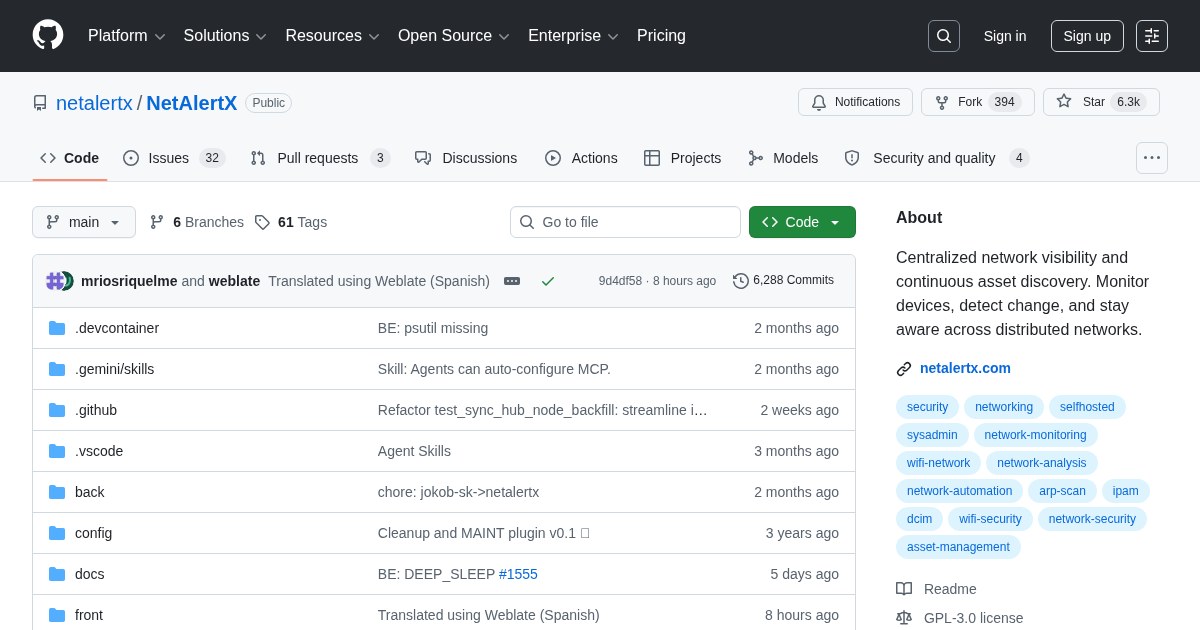Open the search magnifier button
The image size is (1200, 630).
click(944, 36)
